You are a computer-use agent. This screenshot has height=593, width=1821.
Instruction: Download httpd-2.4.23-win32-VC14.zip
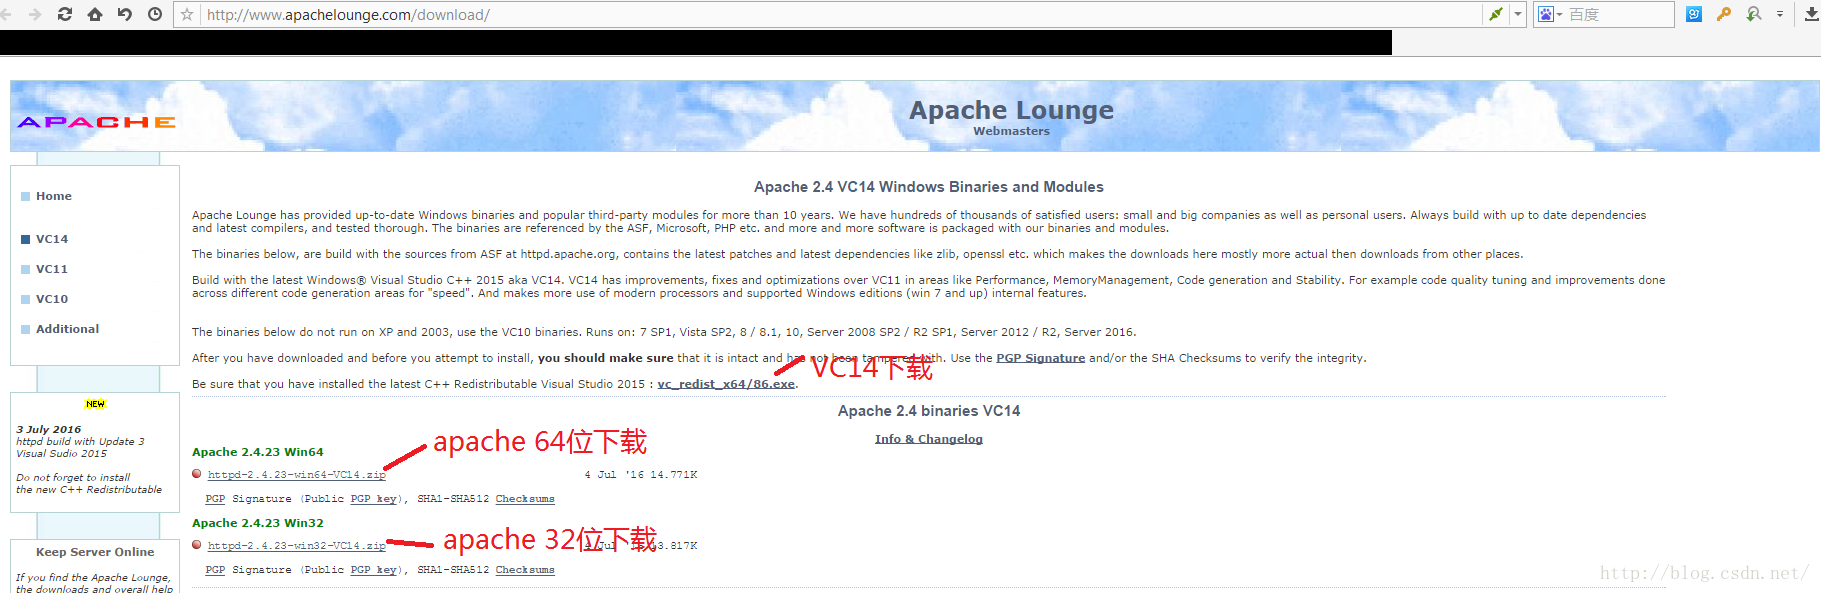(296, 546)
